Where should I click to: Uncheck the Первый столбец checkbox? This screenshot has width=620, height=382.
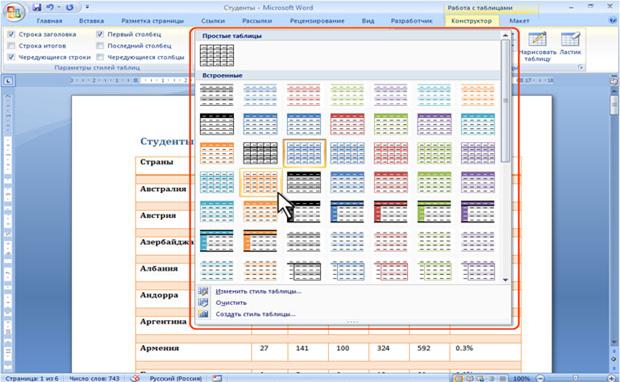tap(100, 34)
